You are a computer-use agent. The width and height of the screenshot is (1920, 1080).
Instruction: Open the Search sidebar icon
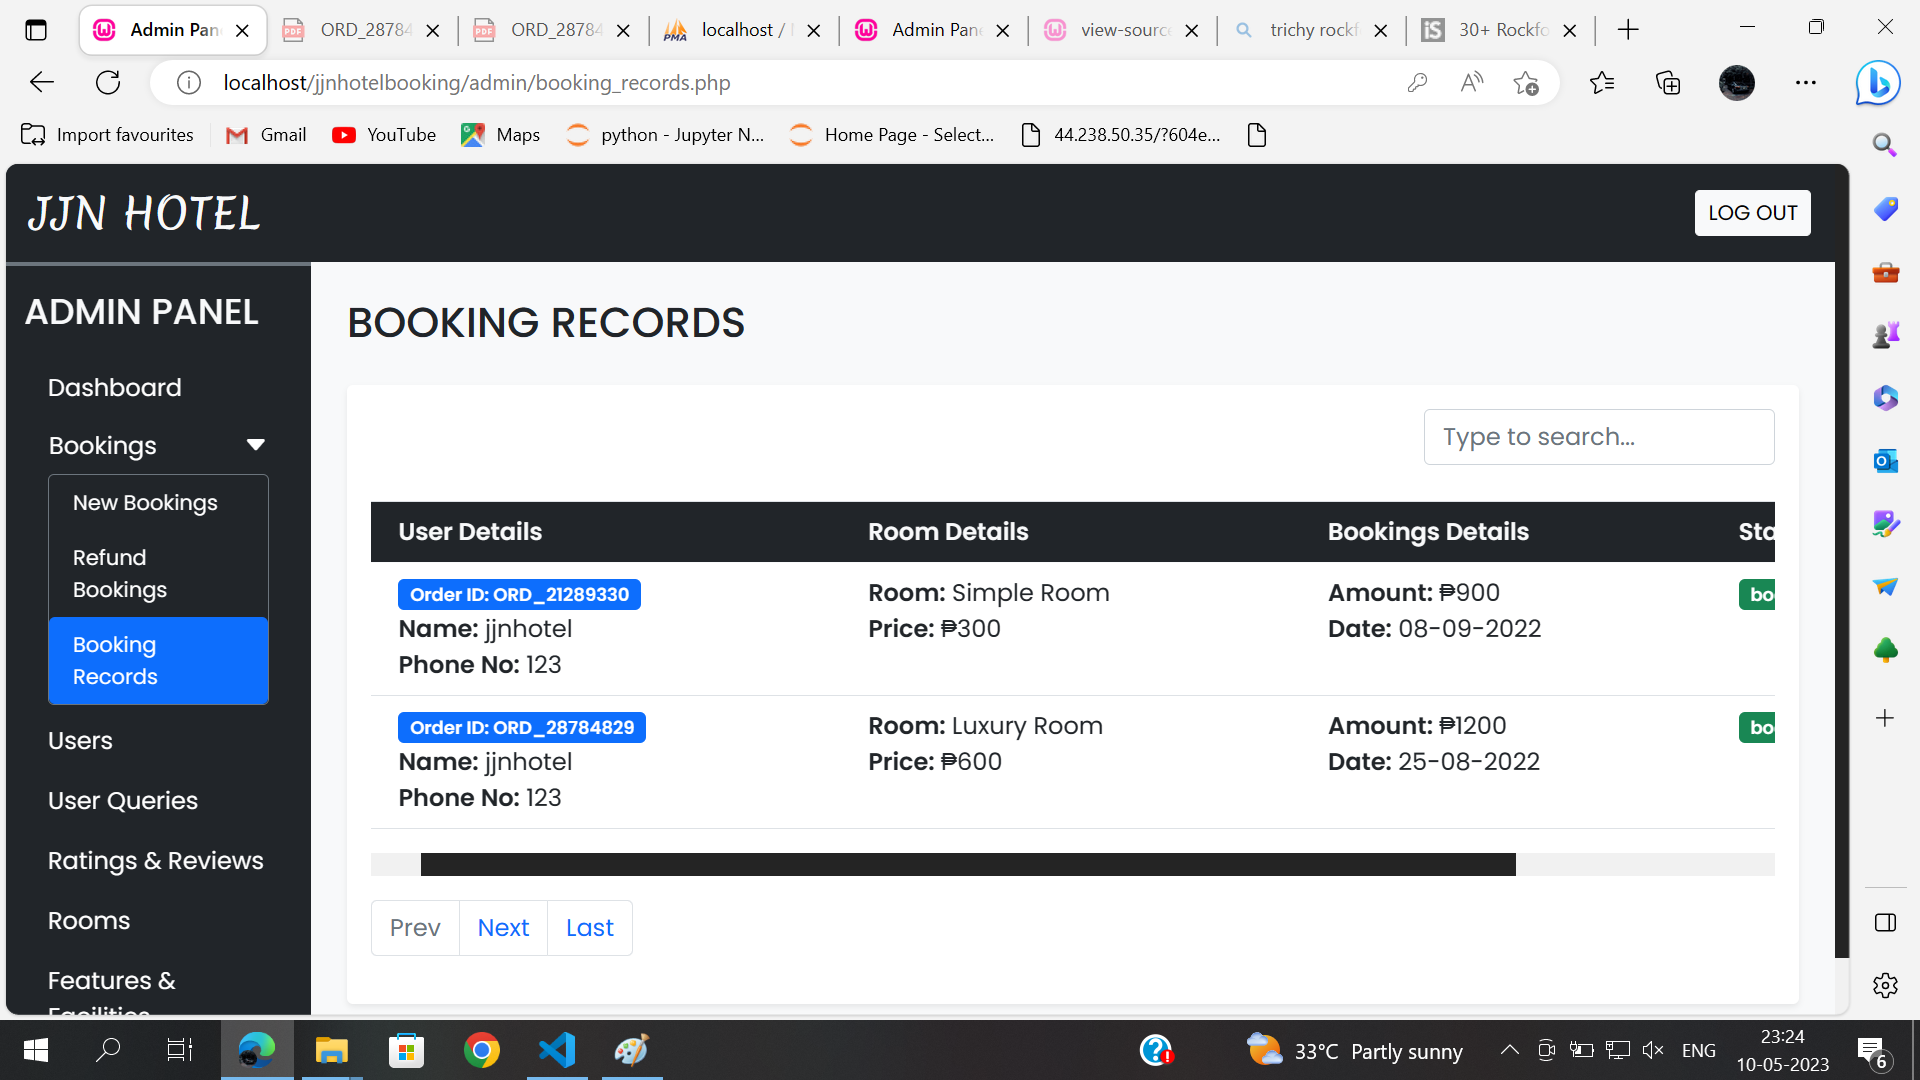(1884, 145)
